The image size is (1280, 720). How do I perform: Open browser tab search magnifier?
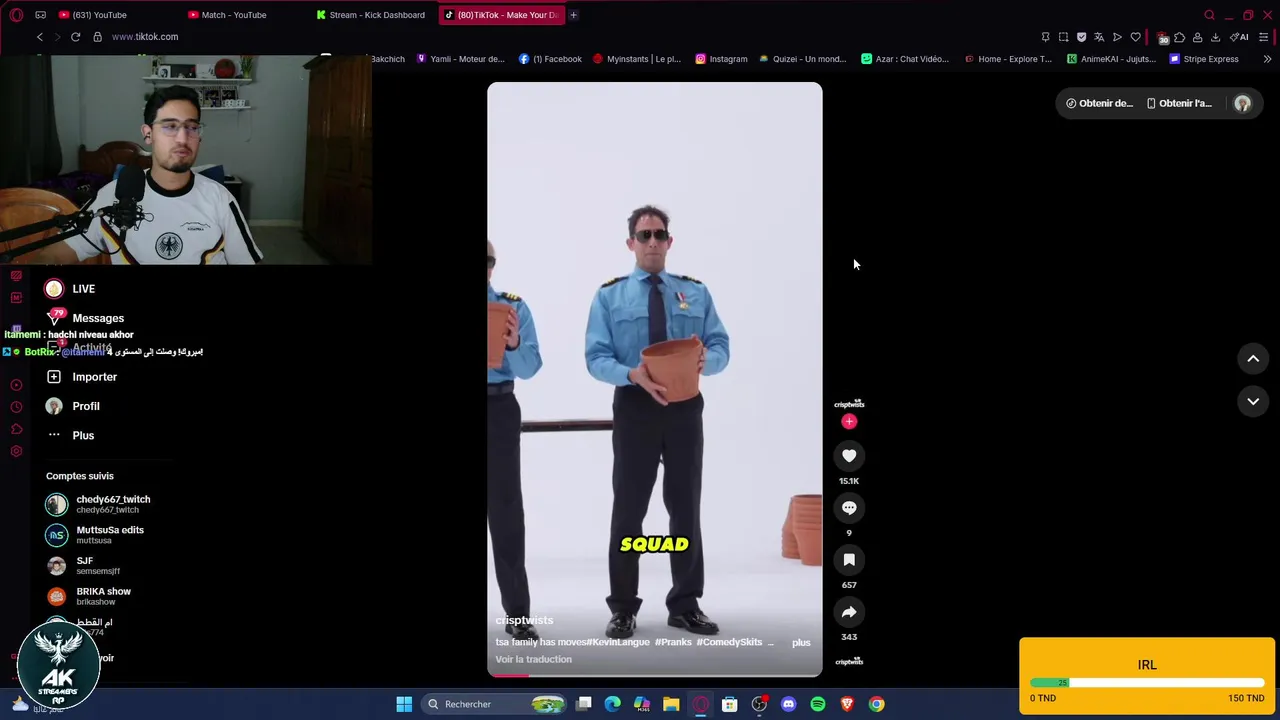(1209, 15)
